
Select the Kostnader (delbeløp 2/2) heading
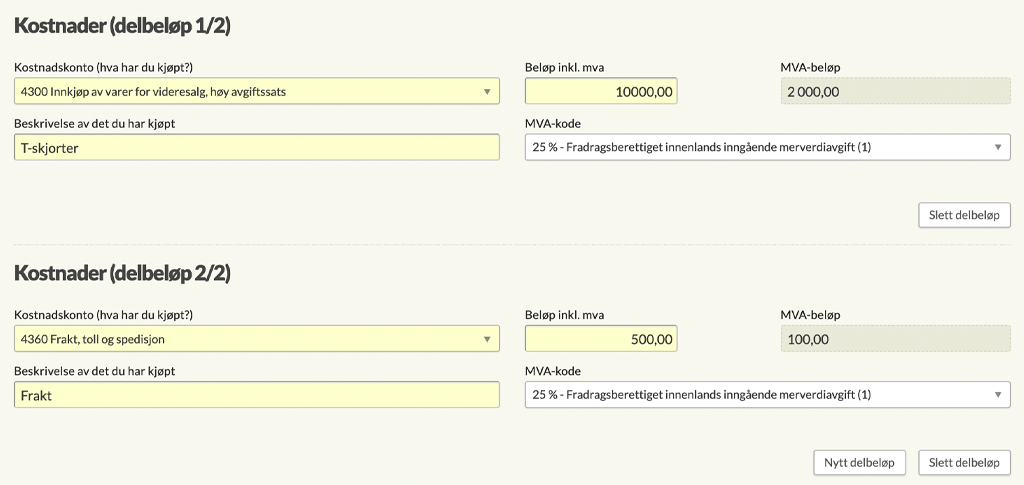pos(122,274)
